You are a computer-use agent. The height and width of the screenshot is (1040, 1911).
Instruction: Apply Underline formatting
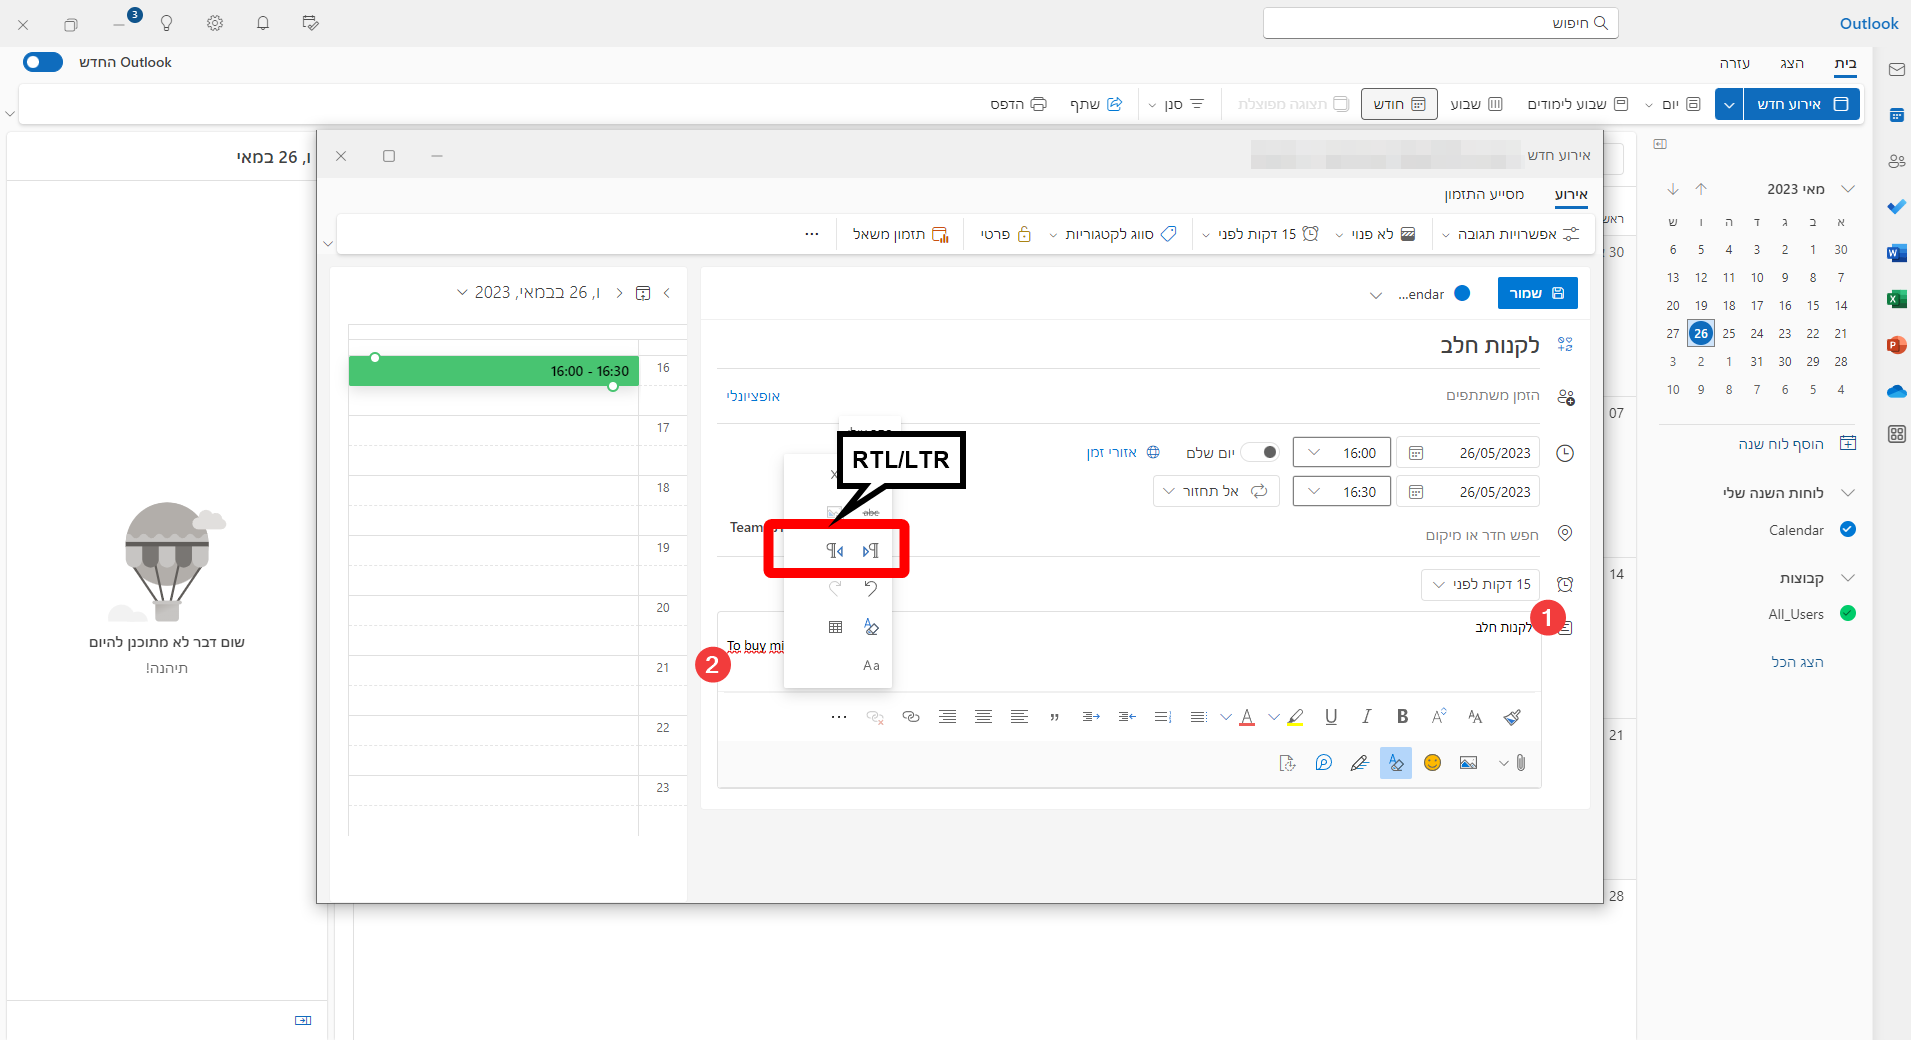[1331, 716]
